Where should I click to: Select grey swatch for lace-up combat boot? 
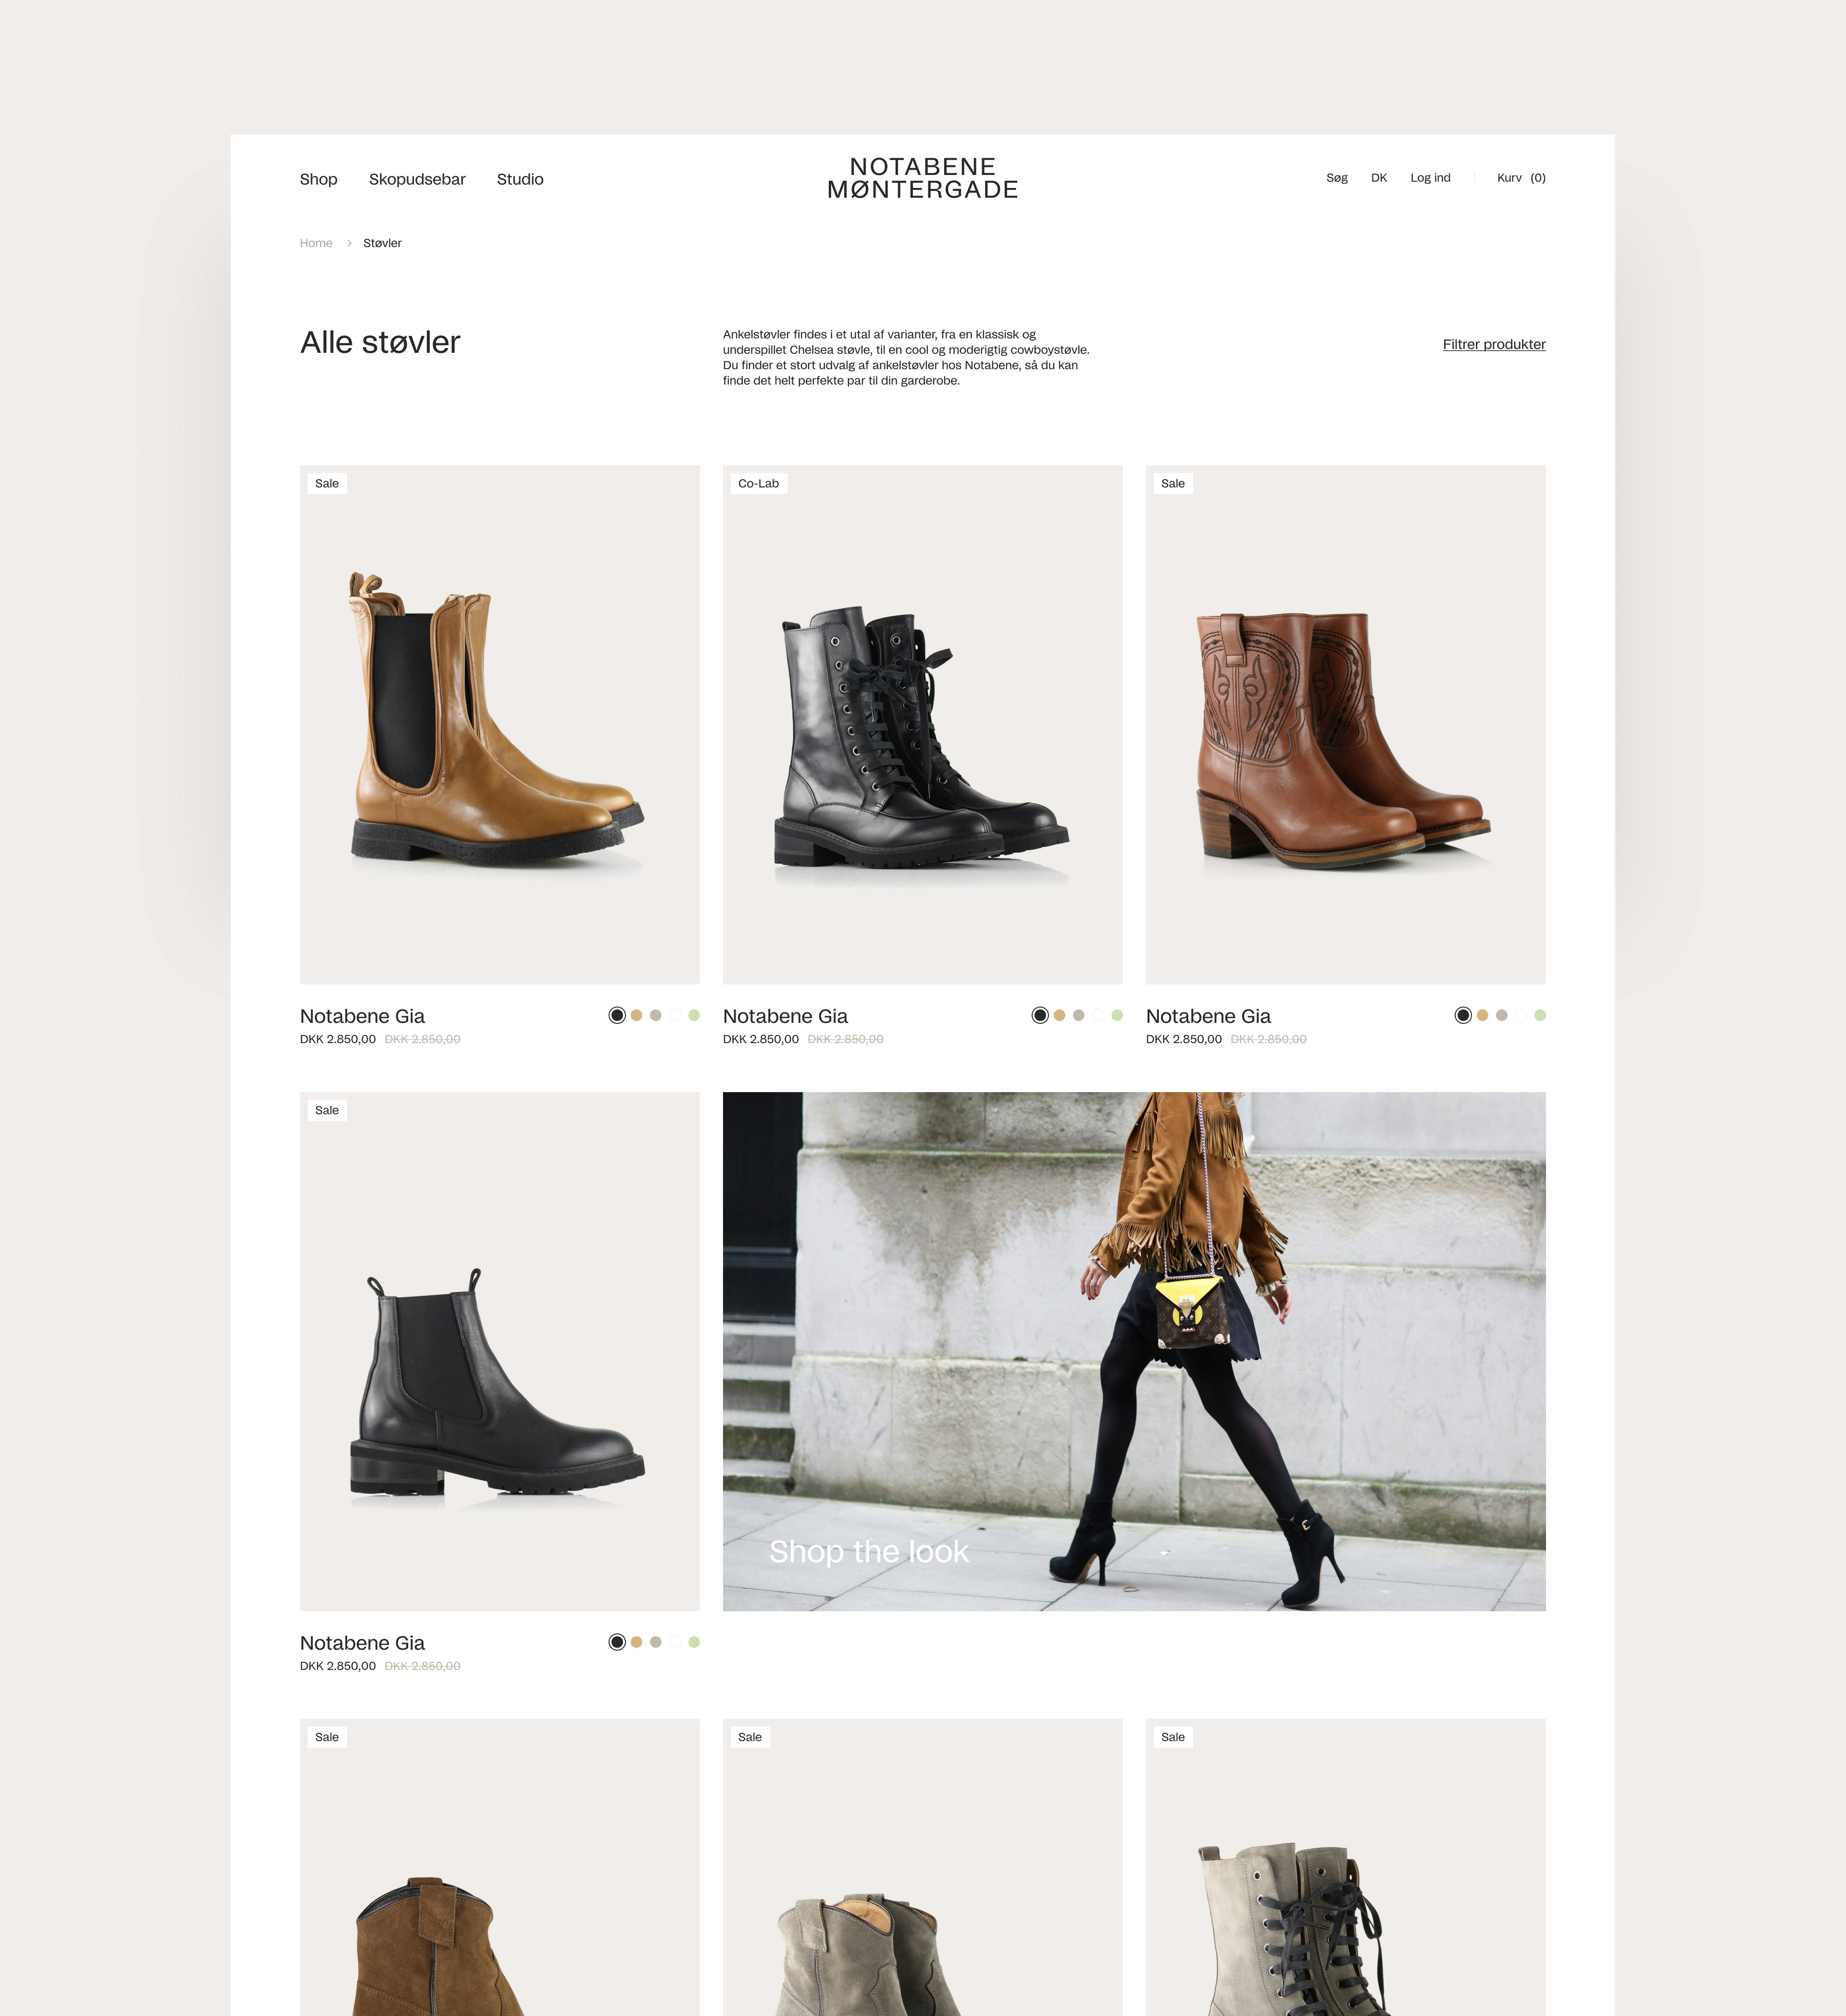click(1079, 1015)
